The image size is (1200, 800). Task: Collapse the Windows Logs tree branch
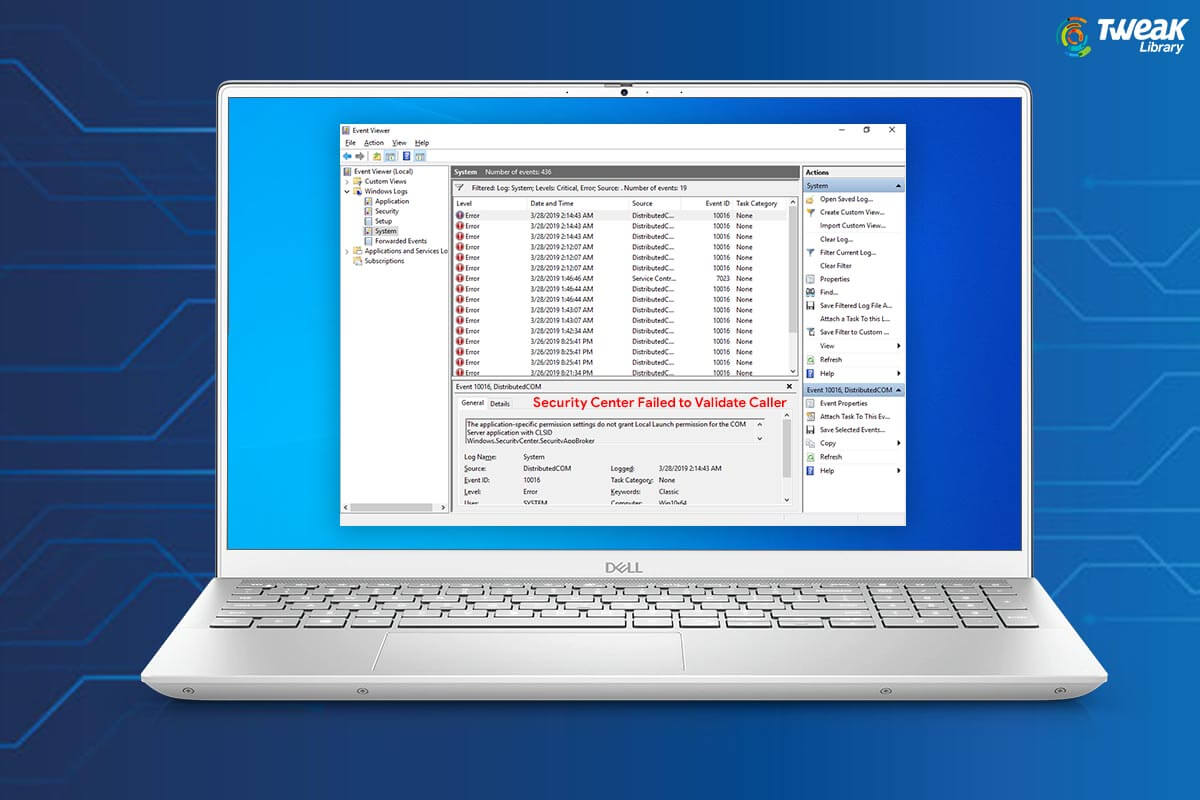tap(346, 191)
